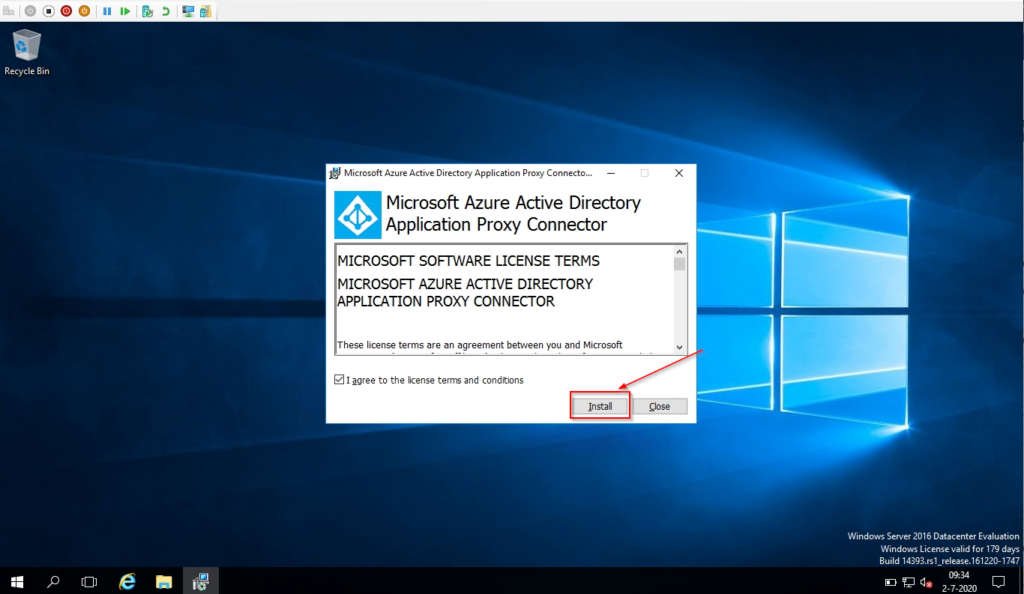Viewport: 1024px width, 594px height.
Task: Open the Windows Start menu
Action: click(17, 581)
